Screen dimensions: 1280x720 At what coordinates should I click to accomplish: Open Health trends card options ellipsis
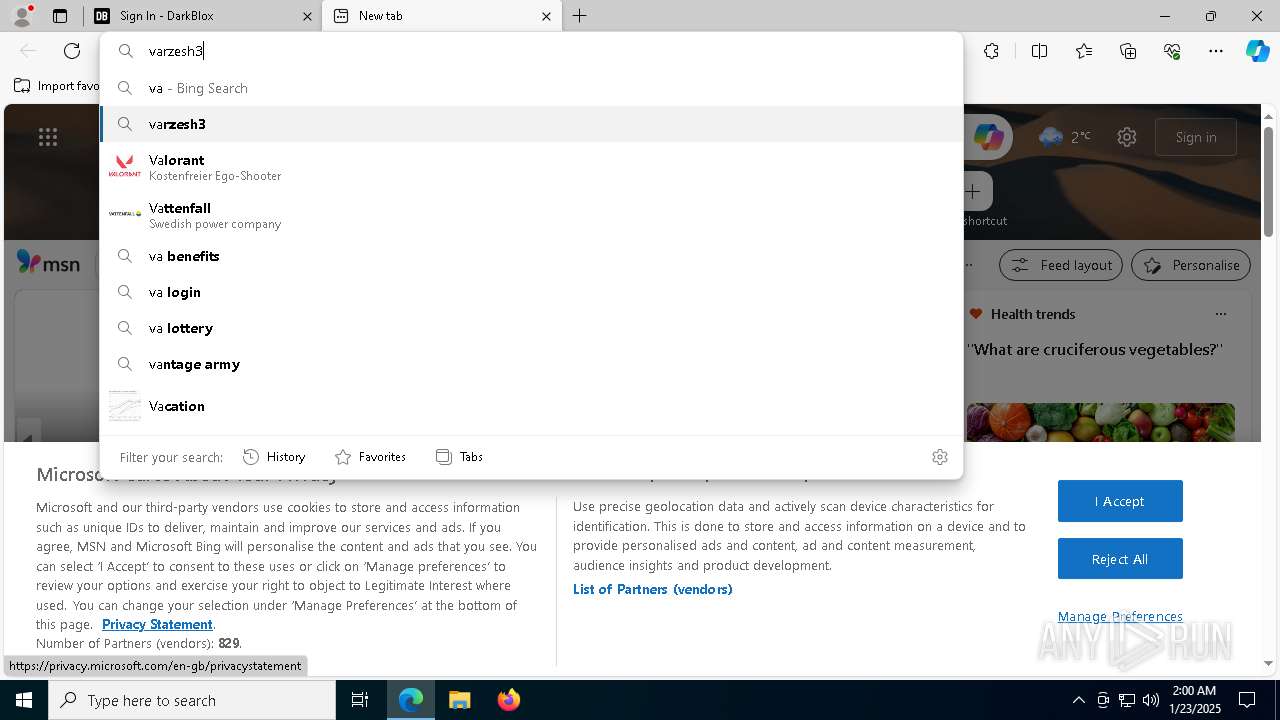click(1220, 314)
